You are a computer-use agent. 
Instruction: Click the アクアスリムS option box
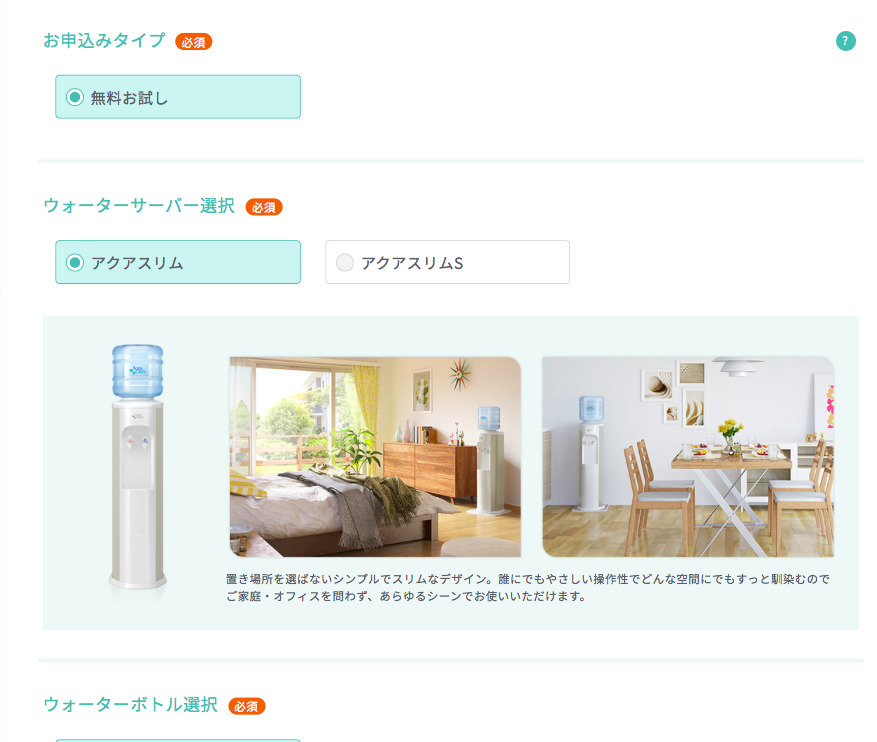[447, 262]
